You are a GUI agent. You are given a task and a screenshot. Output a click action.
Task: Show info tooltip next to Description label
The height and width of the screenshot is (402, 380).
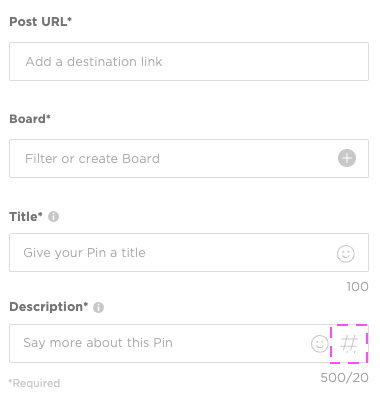(98, 307)
